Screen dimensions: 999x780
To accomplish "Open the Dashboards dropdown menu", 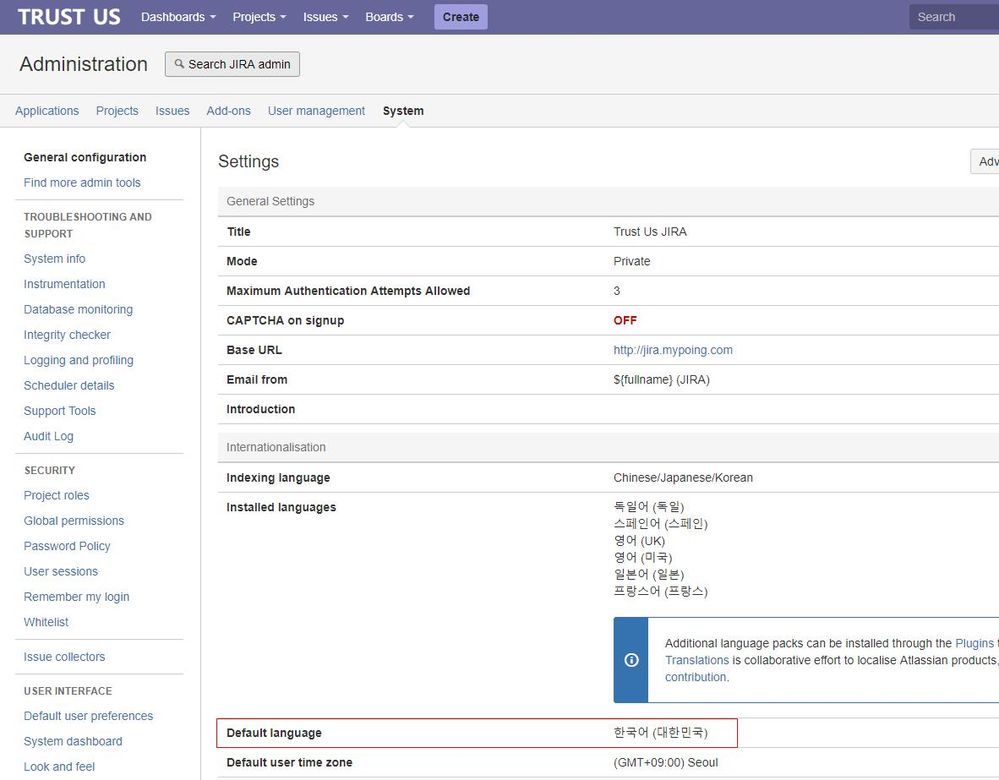I will coord(179,17).
